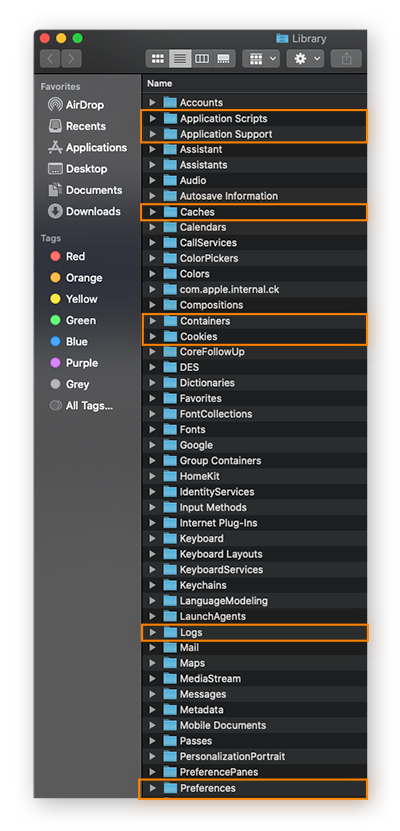
Task: Select the Mobile Documents row
Action: tap(254, 725)
